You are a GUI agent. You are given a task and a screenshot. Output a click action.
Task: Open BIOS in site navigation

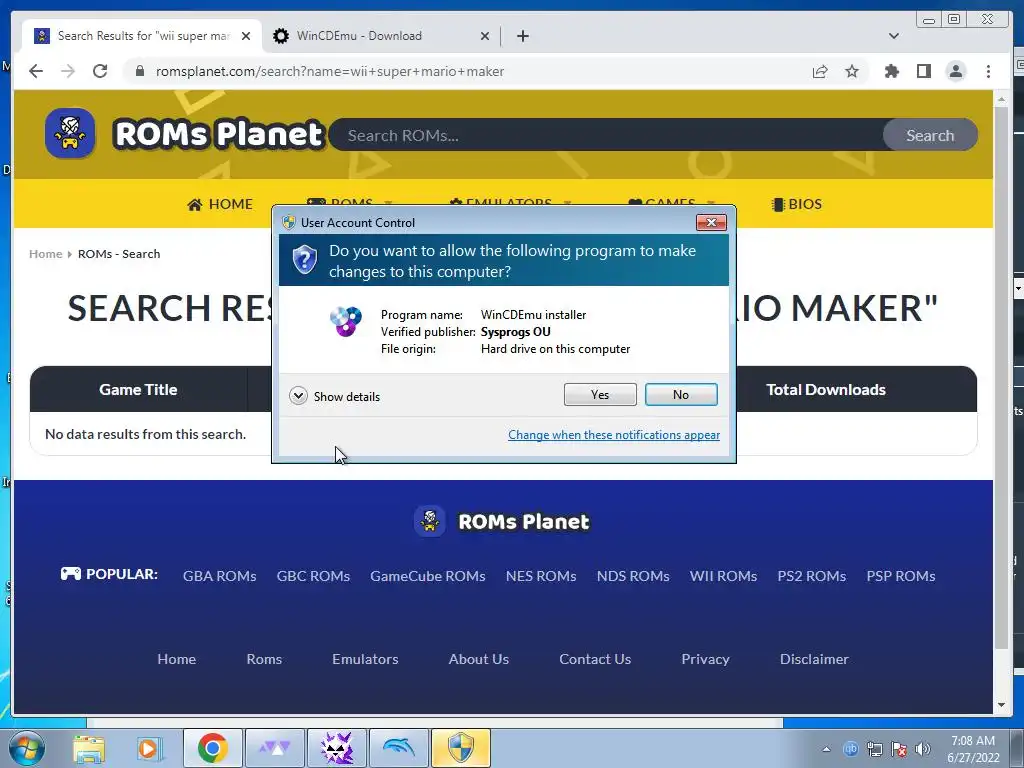(x=797, y=204)
